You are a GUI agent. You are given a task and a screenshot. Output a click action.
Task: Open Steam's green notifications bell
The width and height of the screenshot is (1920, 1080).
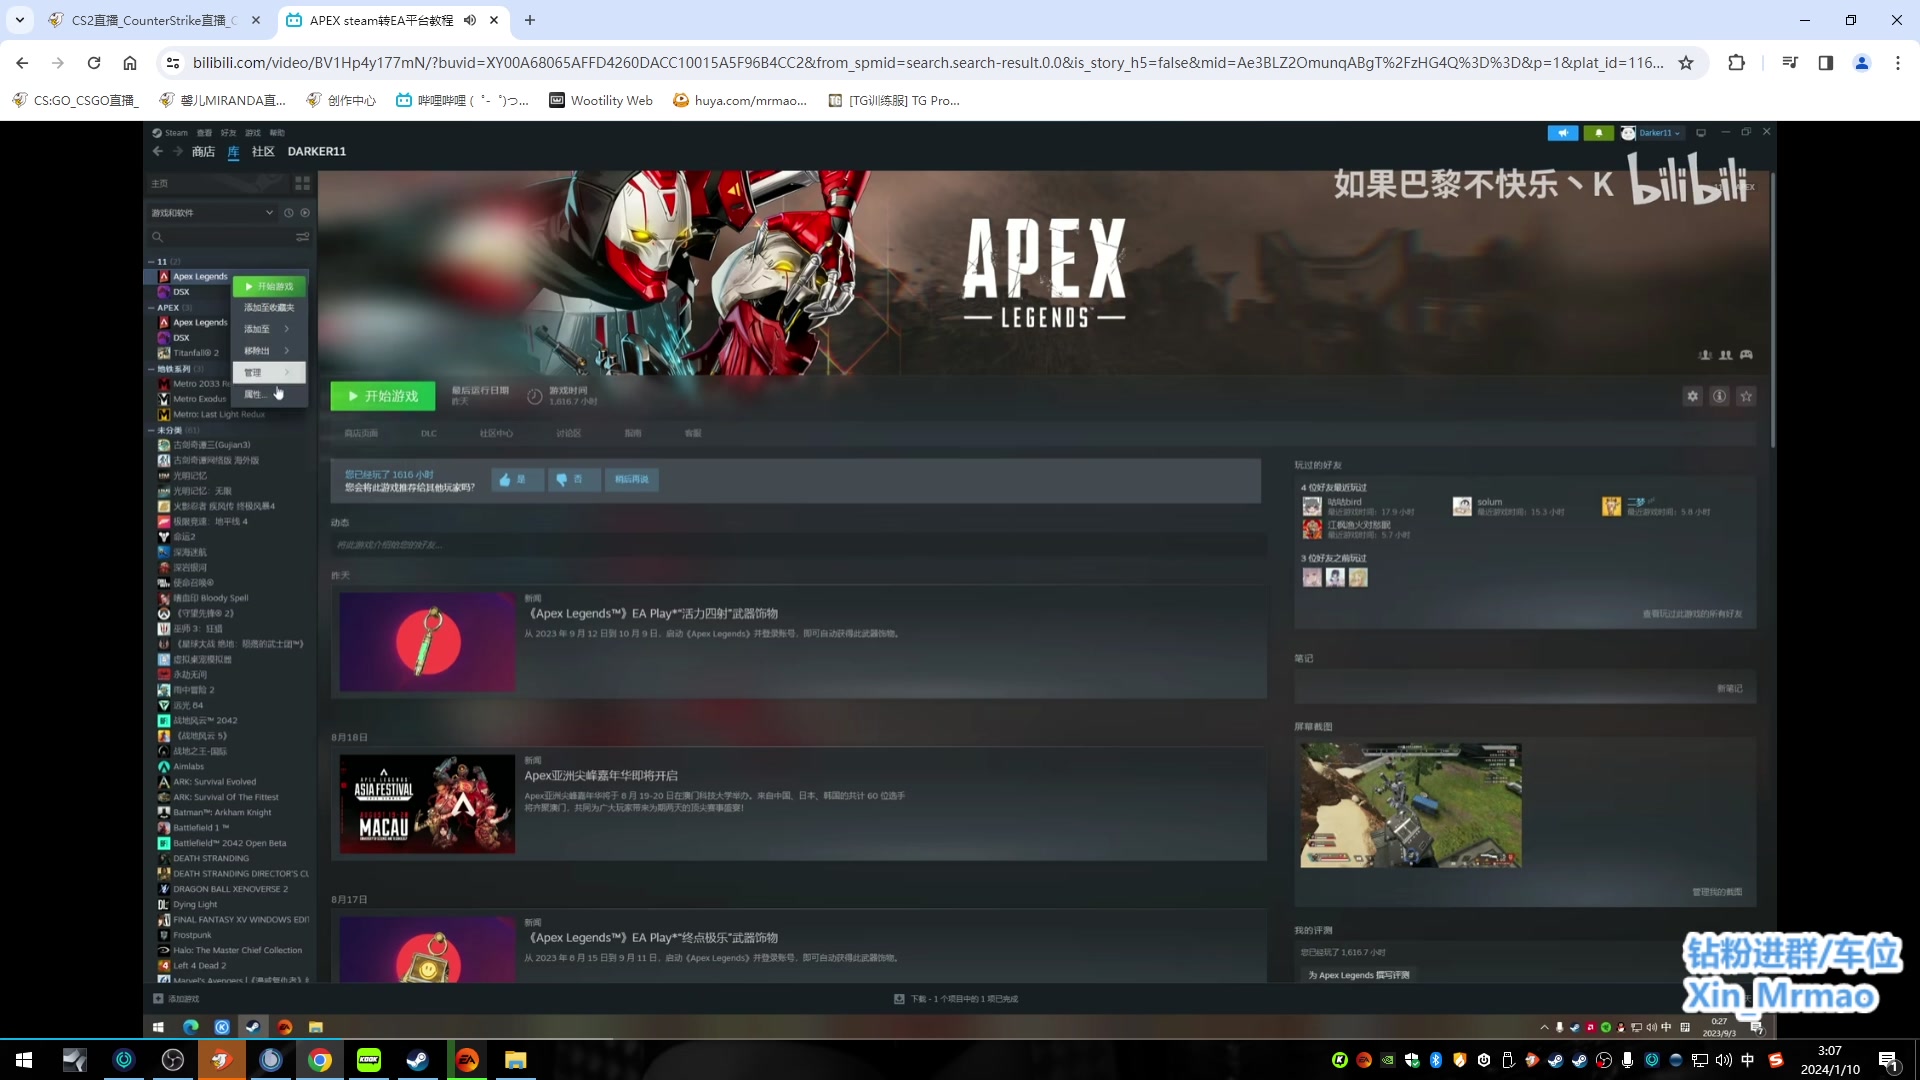(x=1598, y=133)
